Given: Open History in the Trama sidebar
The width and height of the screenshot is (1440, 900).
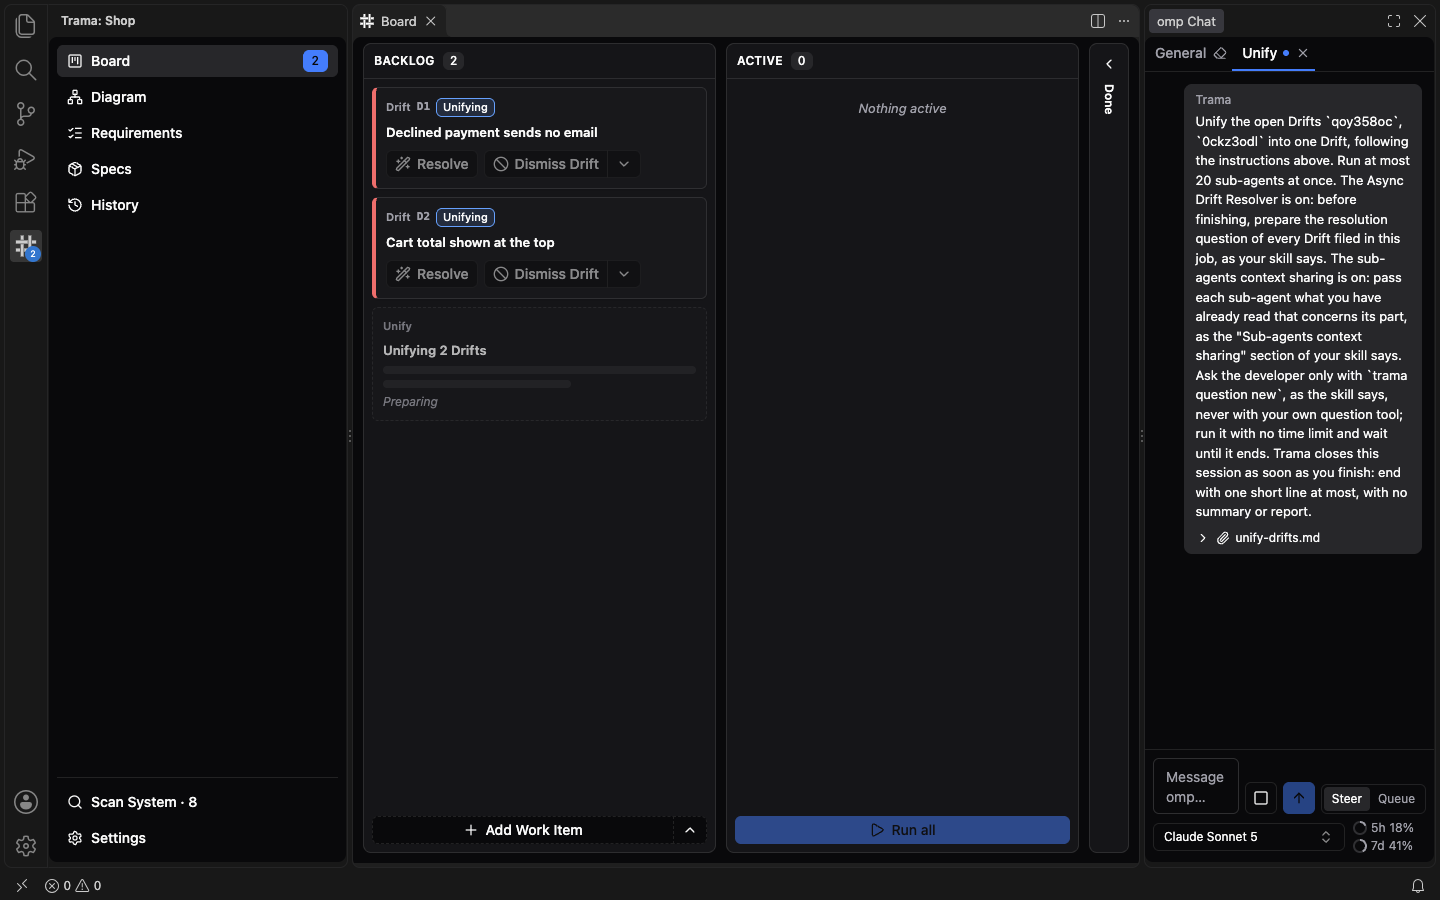Looking at the screenshot, I should pyautogui.click(x=197, y=205).
